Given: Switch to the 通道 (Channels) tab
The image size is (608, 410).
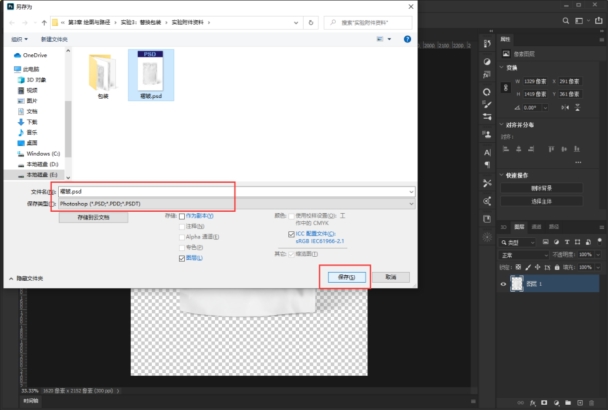Looking at the screenshot, I should (x=536, y=227).
